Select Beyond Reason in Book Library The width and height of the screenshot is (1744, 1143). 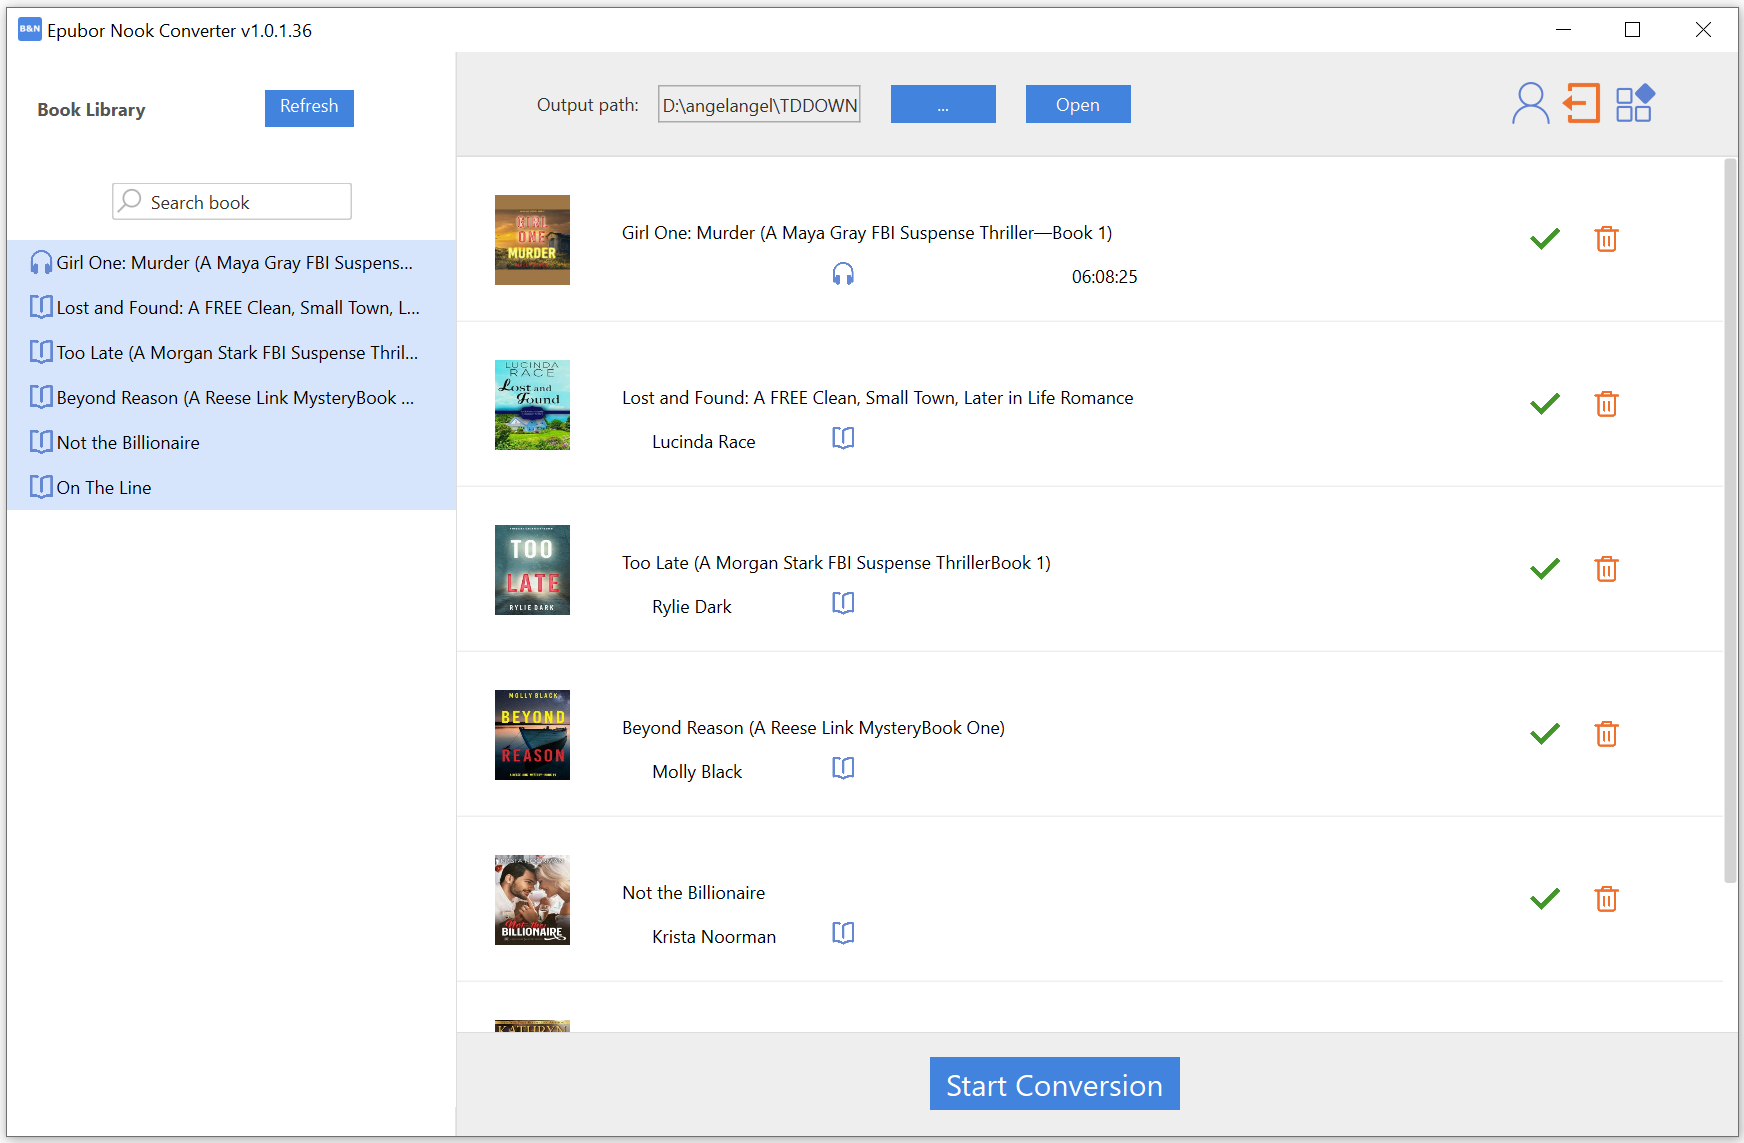coord(231,397)
